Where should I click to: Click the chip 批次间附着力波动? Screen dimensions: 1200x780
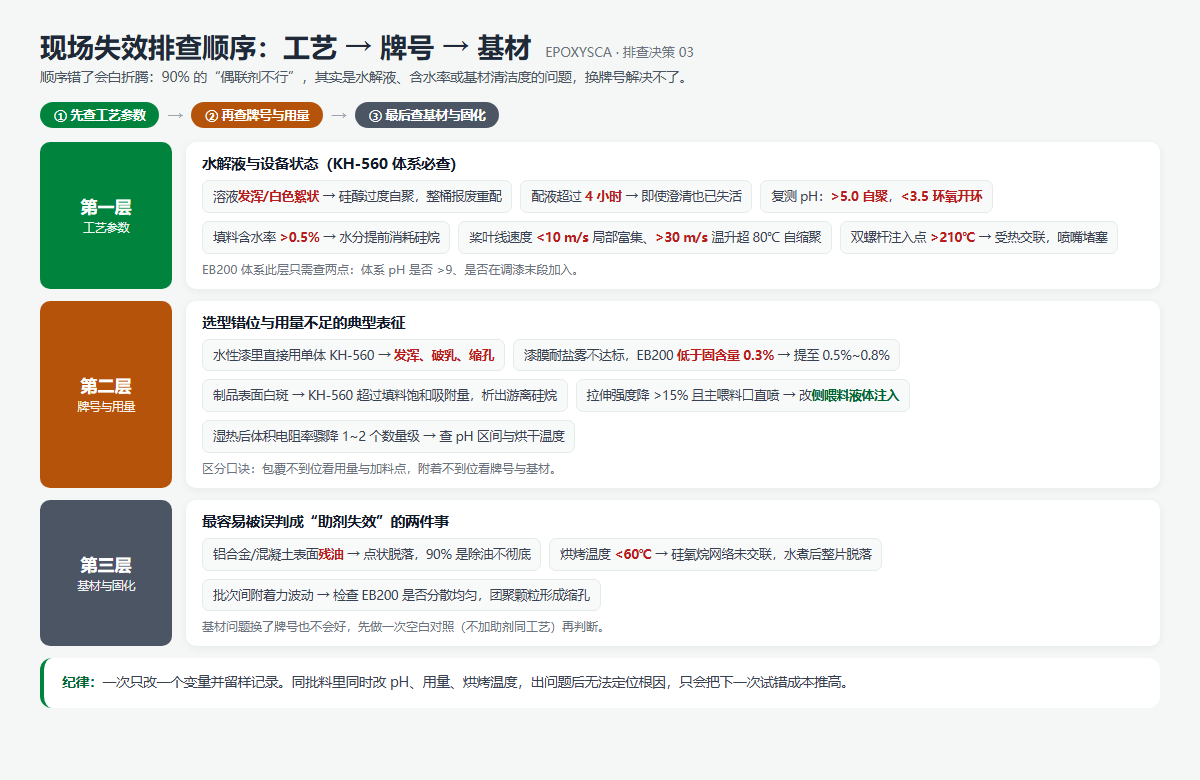coord(401,595)
